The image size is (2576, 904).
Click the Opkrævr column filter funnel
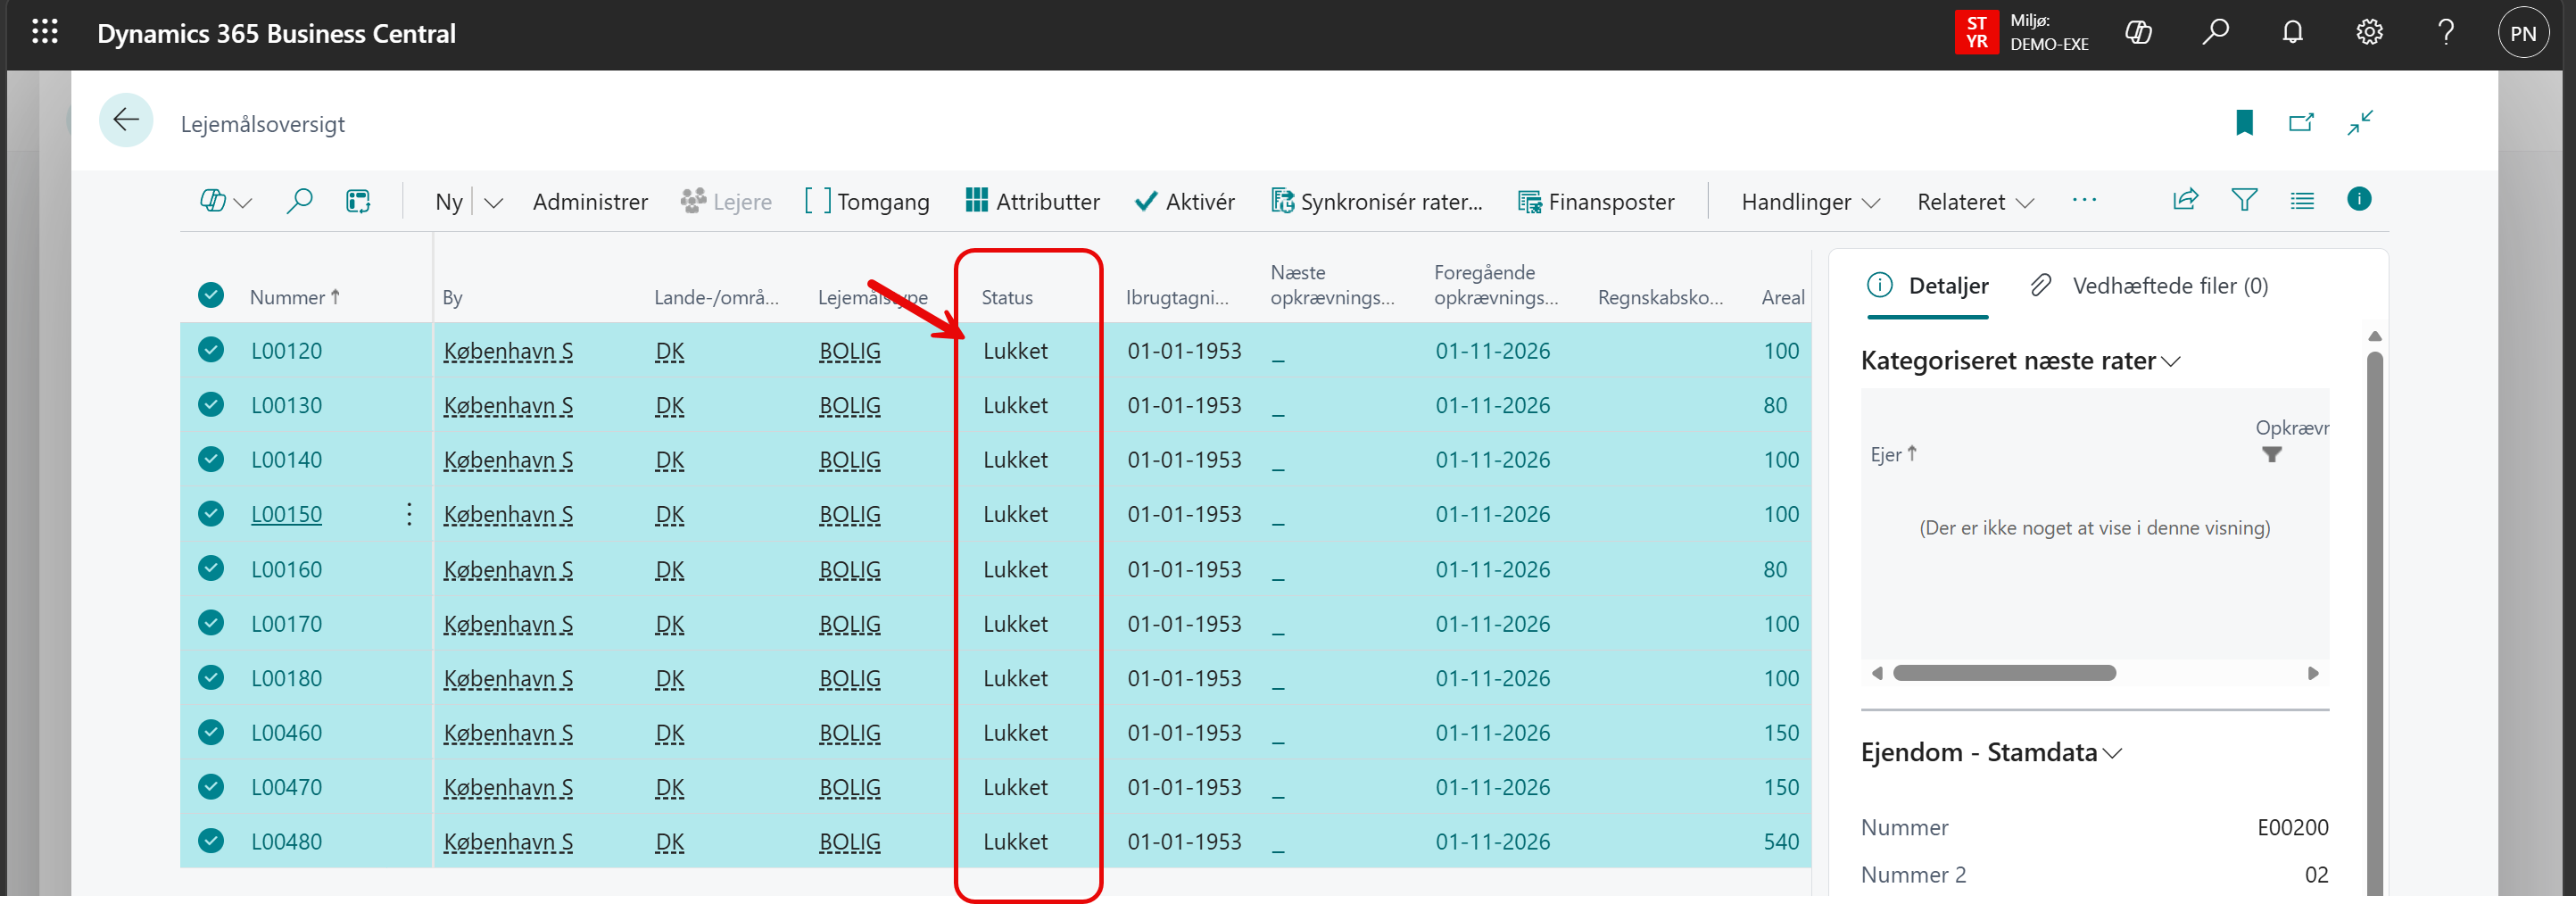point(2271,455)
